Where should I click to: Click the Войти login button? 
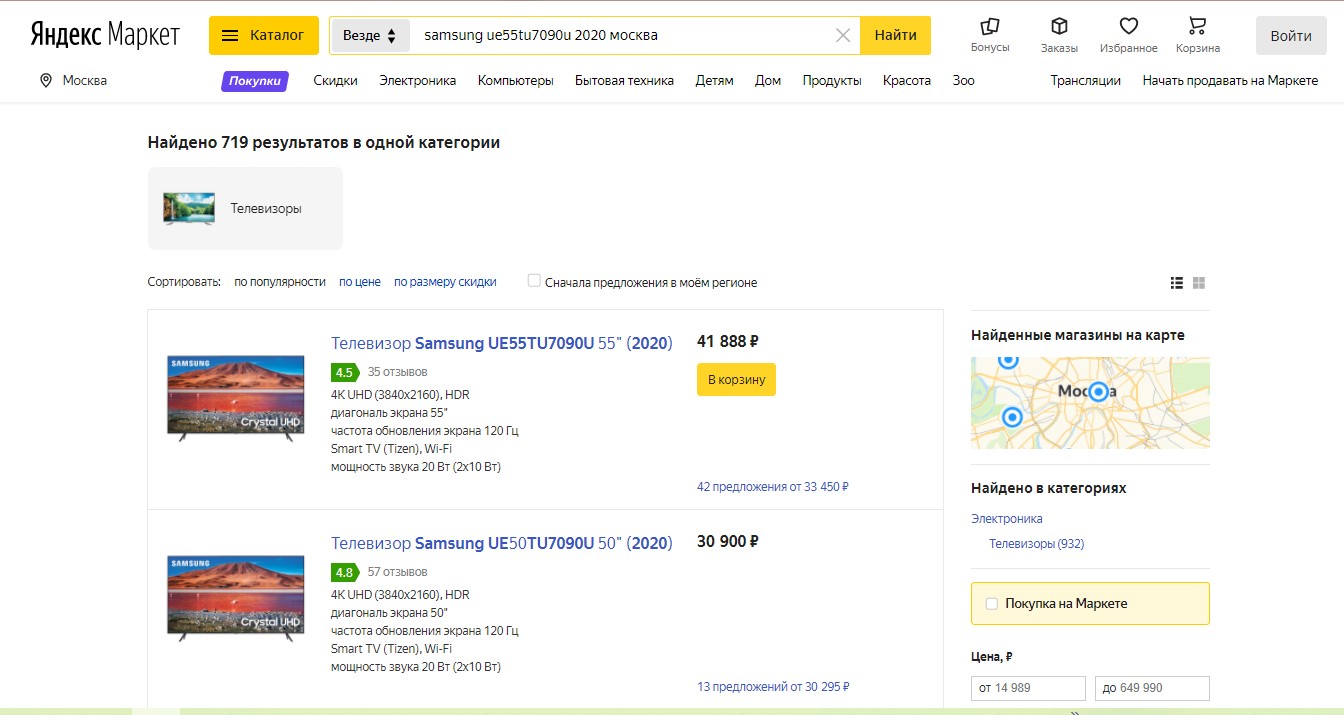(1291, 35)
